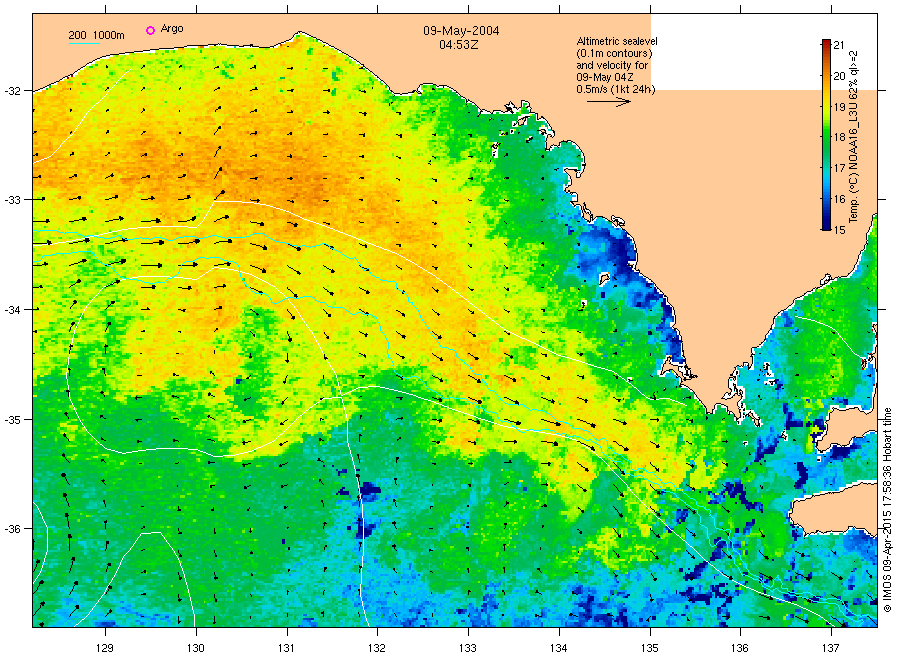Click latitude axis label -36

click(13, 529)
